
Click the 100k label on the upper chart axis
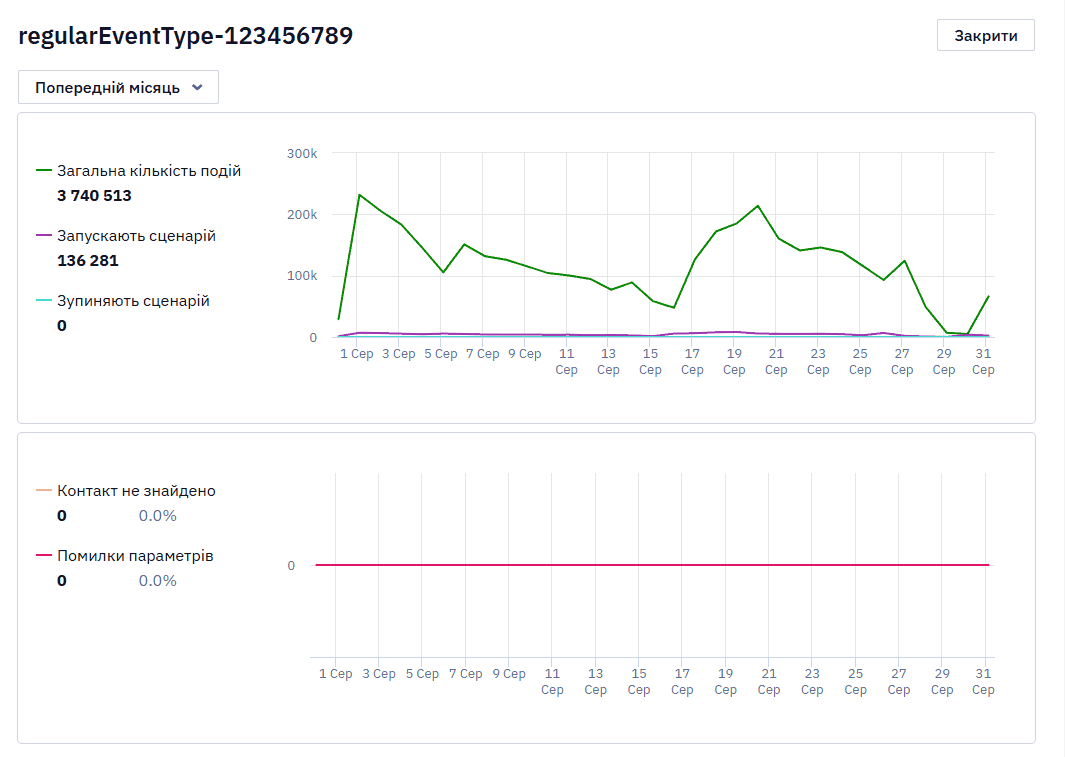click(x=302, y=276)
